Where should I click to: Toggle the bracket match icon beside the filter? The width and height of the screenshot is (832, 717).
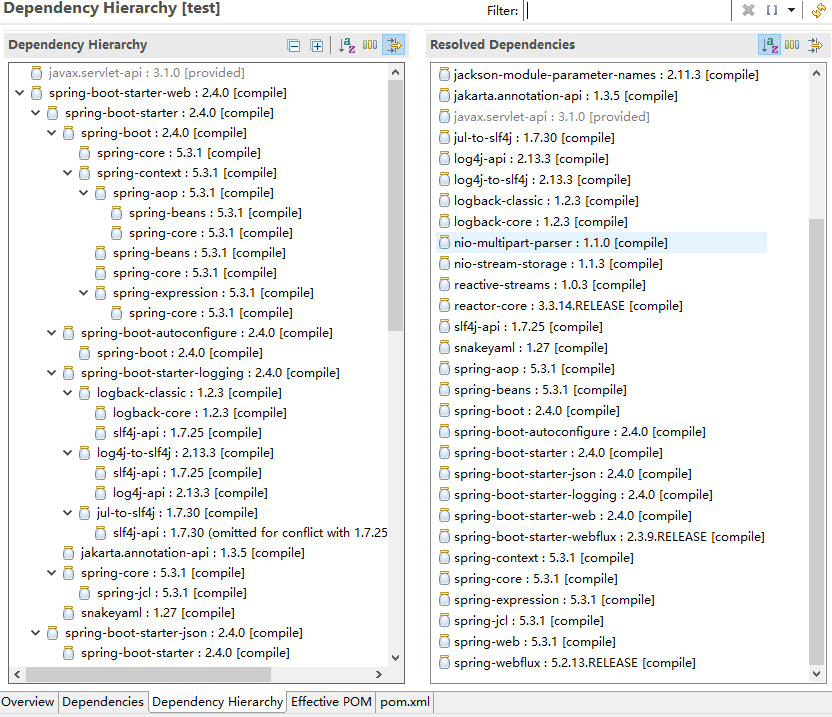point(772,10)
